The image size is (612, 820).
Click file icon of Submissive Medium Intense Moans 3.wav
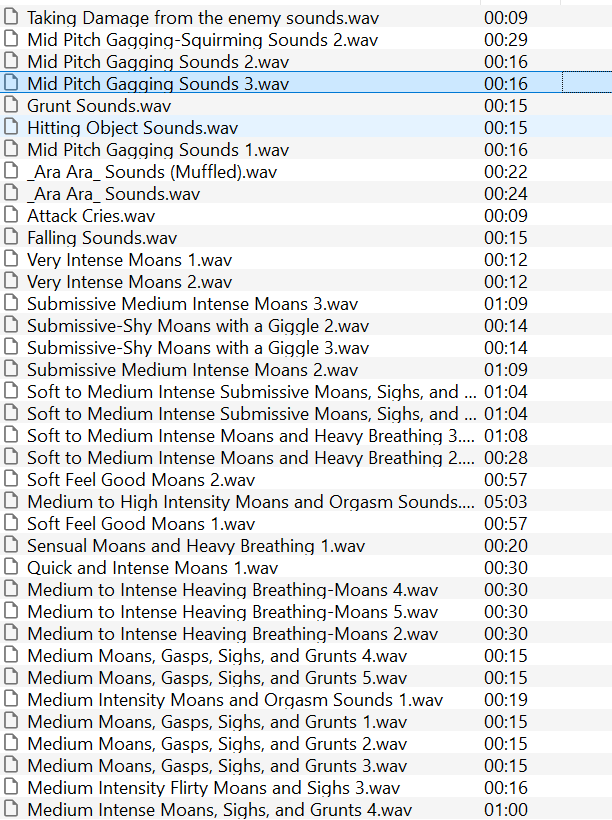[10, 303]
